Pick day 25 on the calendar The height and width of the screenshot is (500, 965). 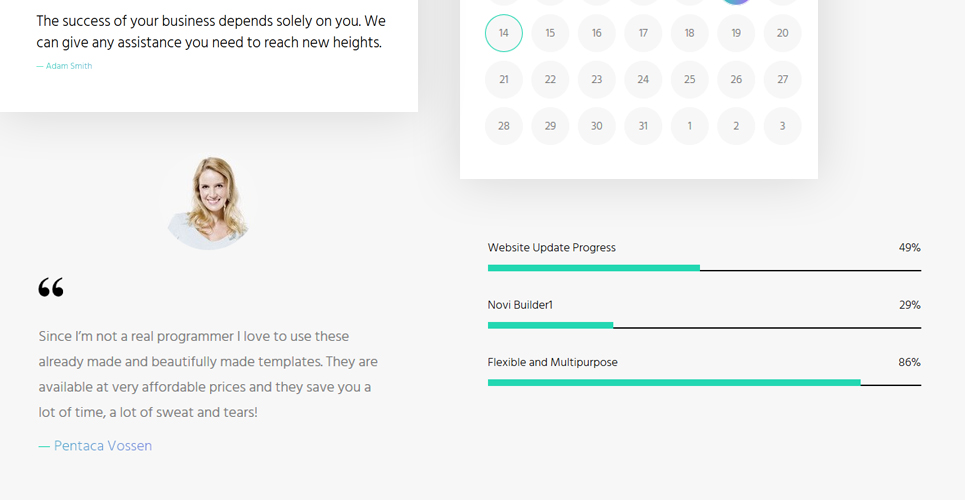coord(689,79)
